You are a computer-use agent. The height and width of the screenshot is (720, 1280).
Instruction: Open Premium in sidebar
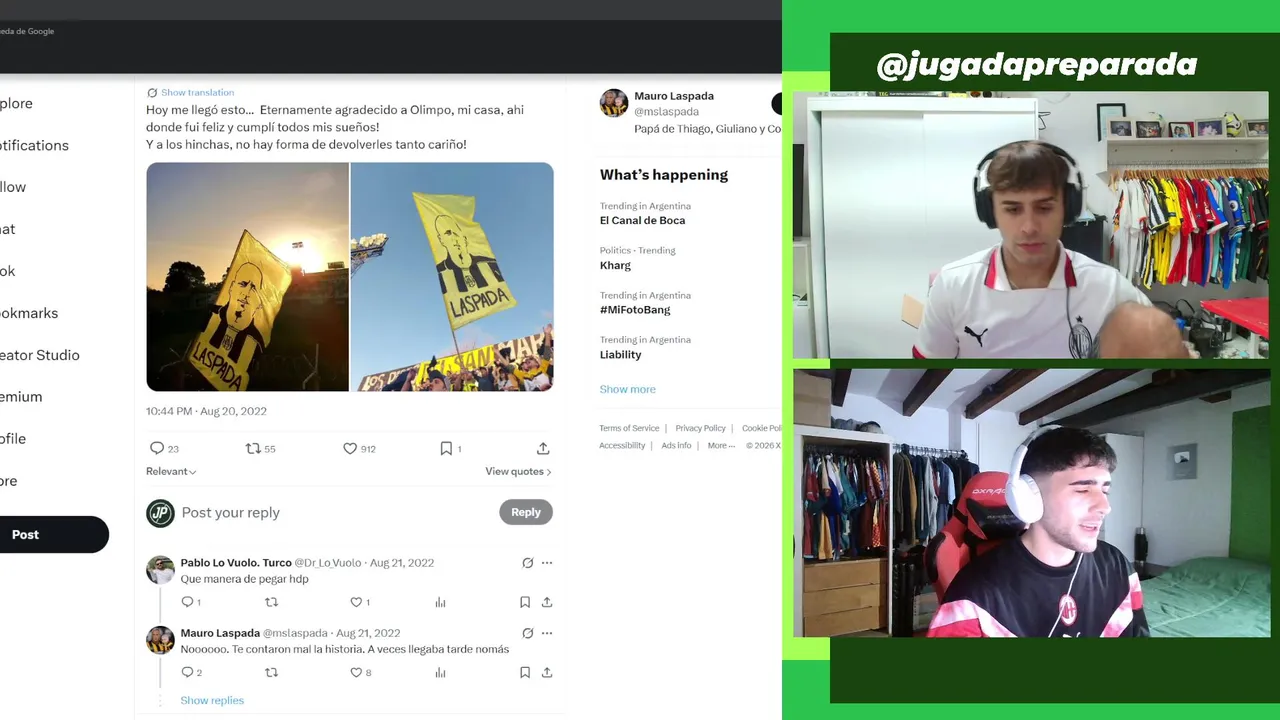tap(21, 397)
